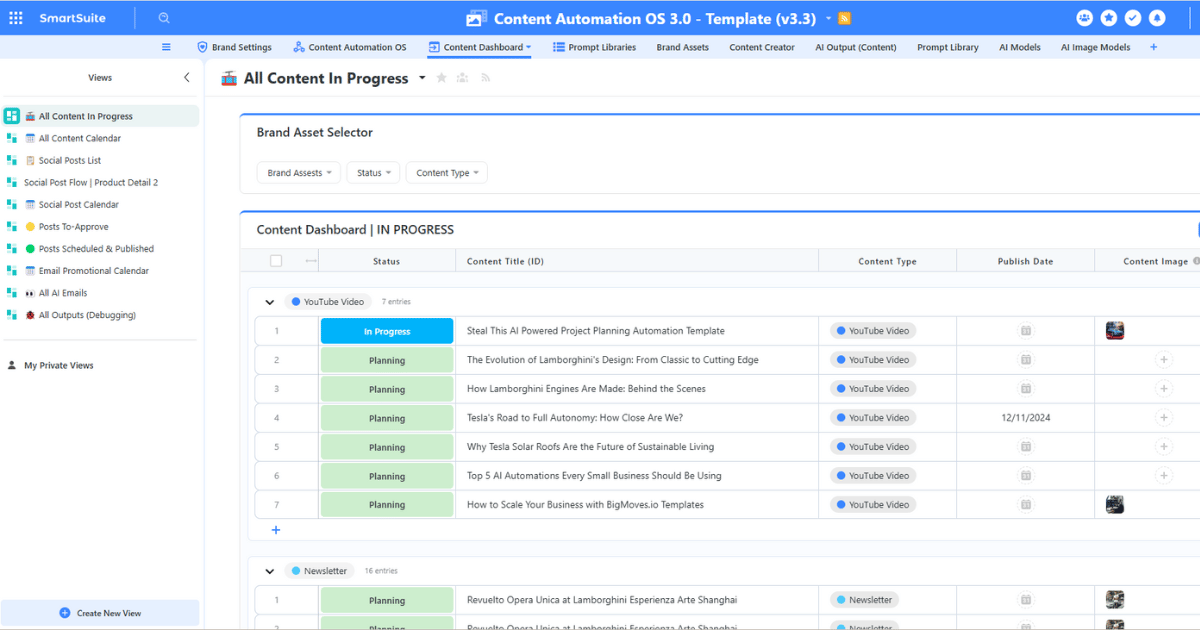Open the Content Creator tab
The height and width of the screenshot is (630, 1200).
pyautogui.click(x=762, y=47)
